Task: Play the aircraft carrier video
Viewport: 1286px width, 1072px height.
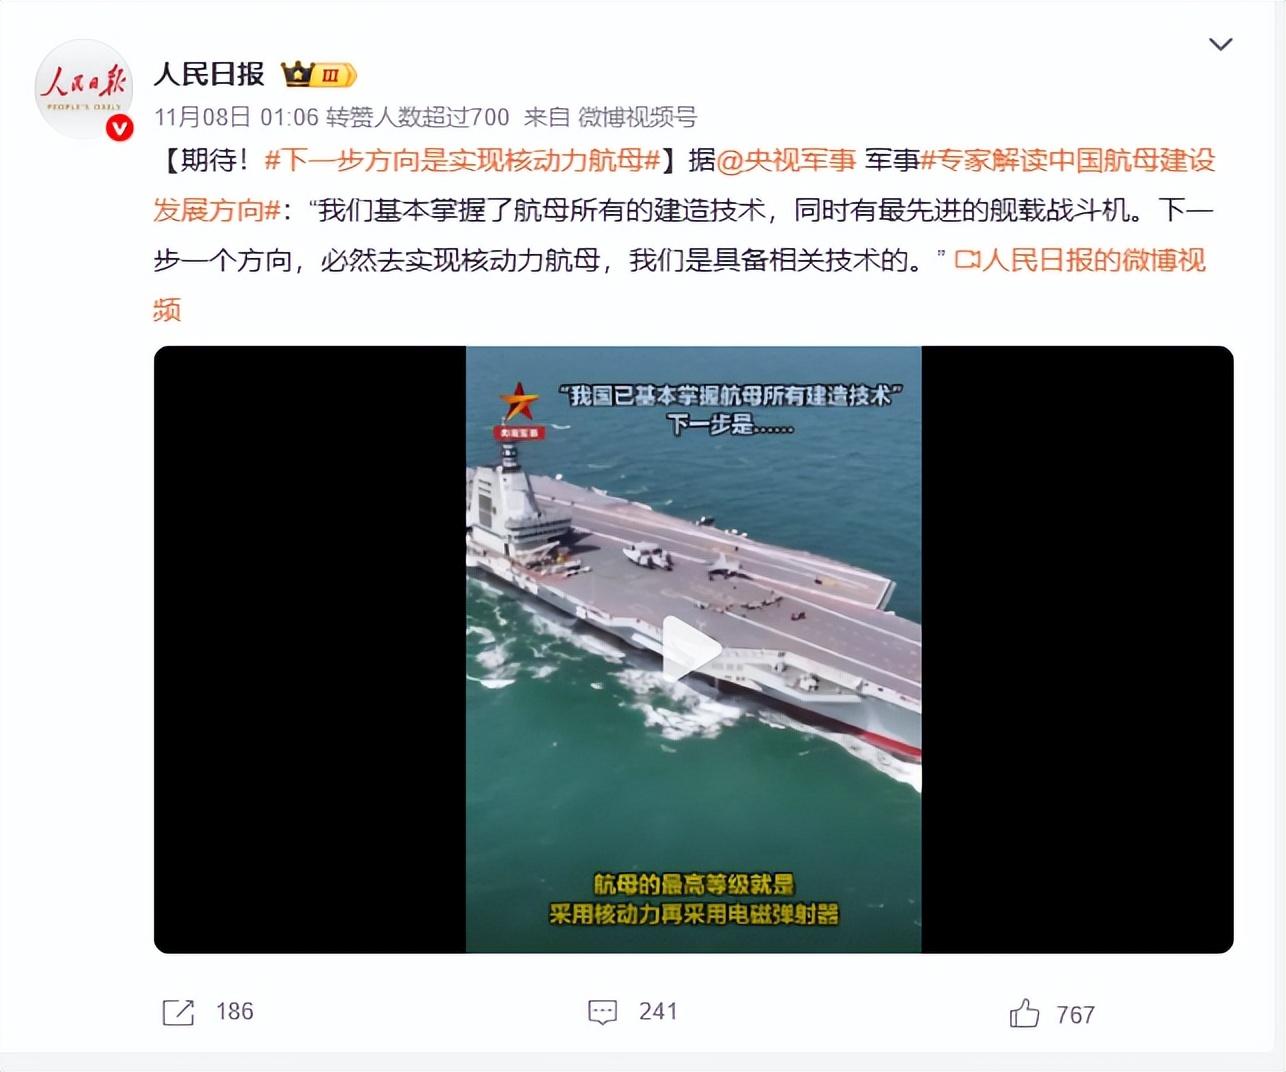Action: click(693, 649)
